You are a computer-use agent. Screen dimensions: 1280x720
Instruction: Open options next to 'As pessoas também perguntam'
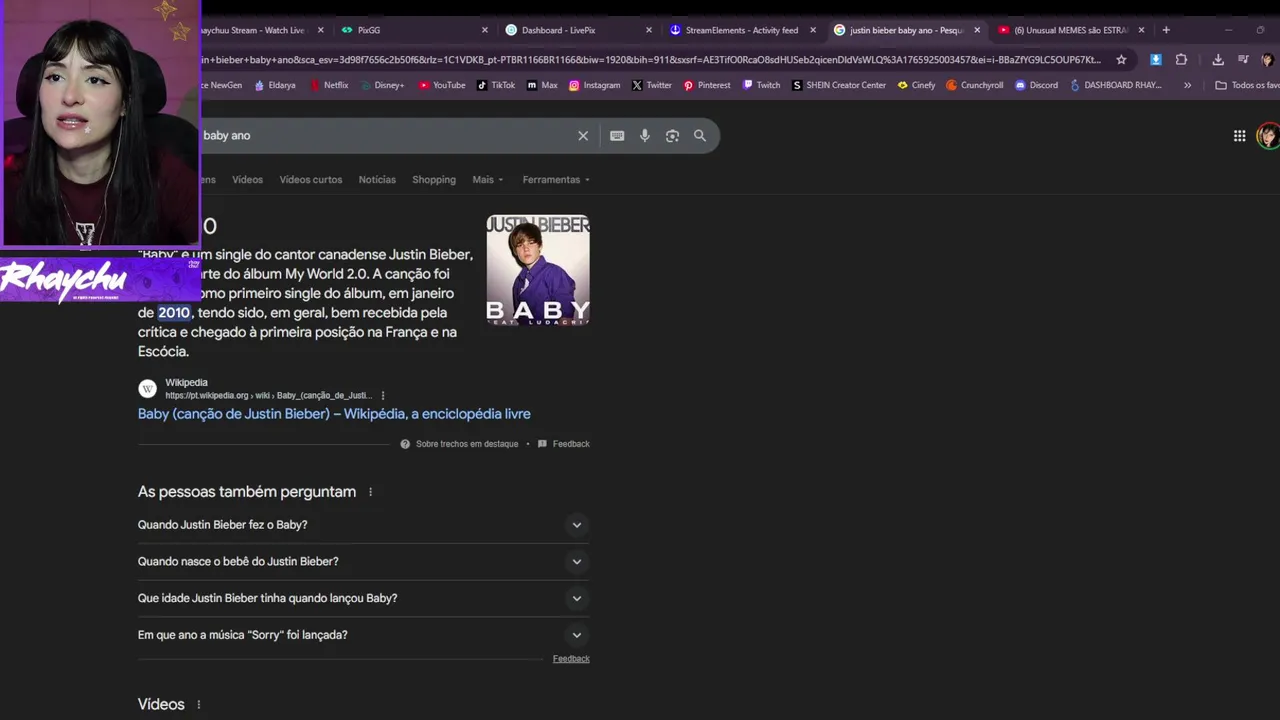tap(370, 492)
